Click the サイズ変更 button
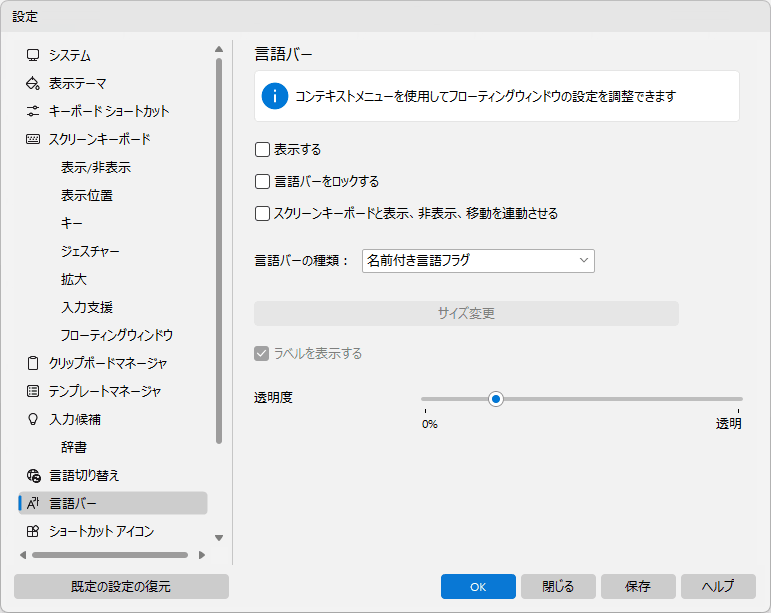 coord(466,313)
